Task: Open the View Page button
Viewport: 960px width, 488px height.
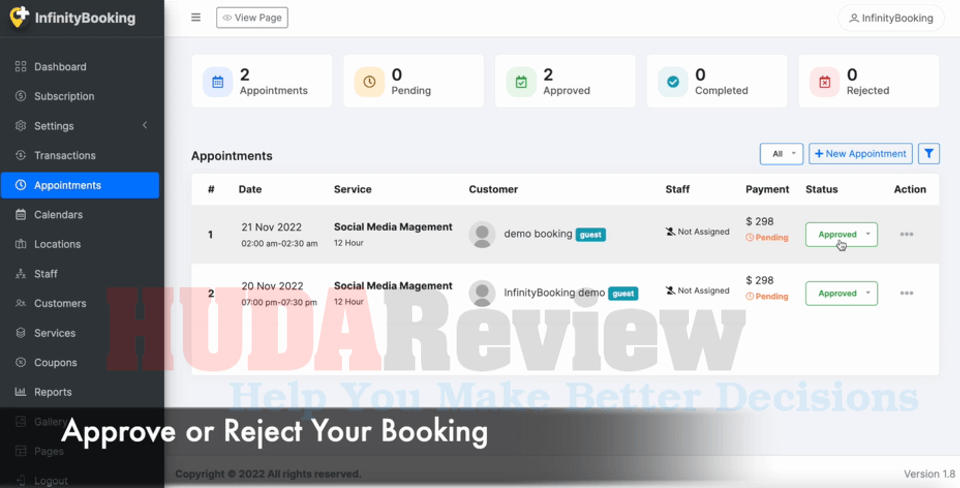Action: pos(252,18)
